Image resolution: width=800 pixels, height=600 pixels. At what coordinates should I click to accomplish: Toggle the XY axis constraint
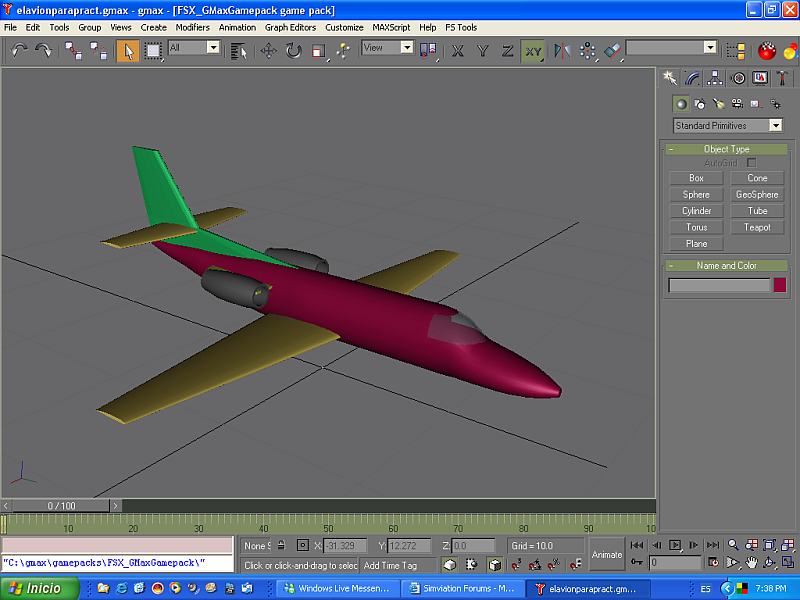coord(533,49)
